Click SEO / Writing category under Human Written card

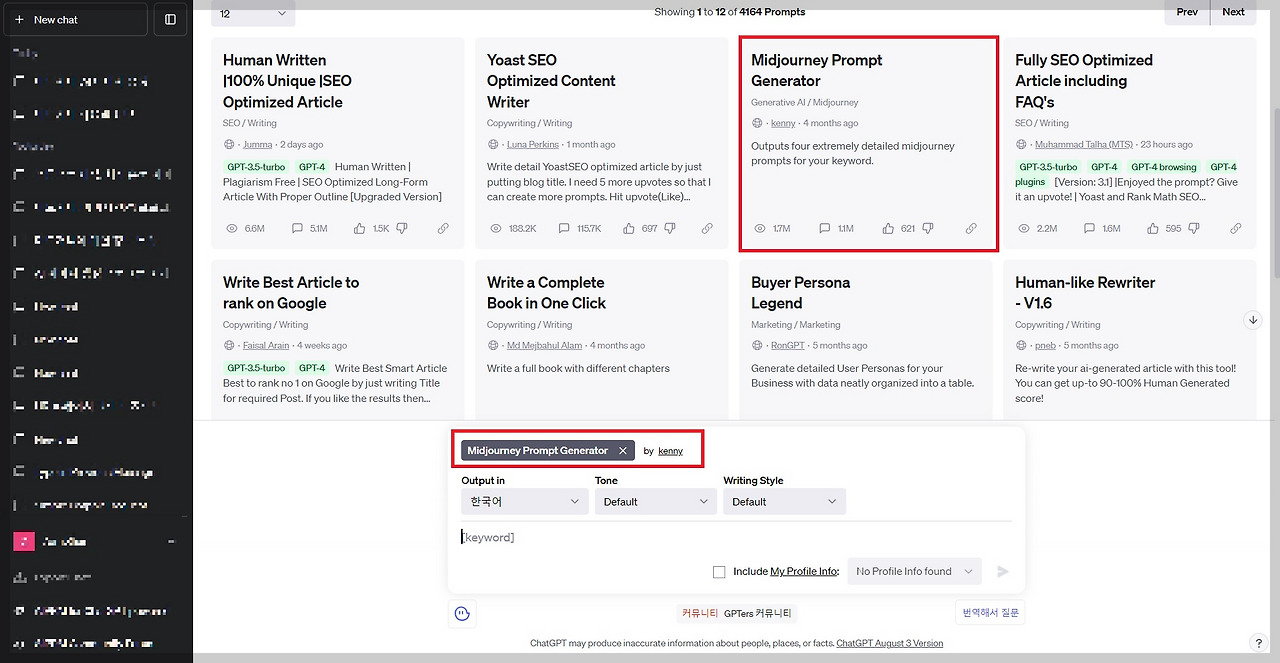(x=249, y=123)
